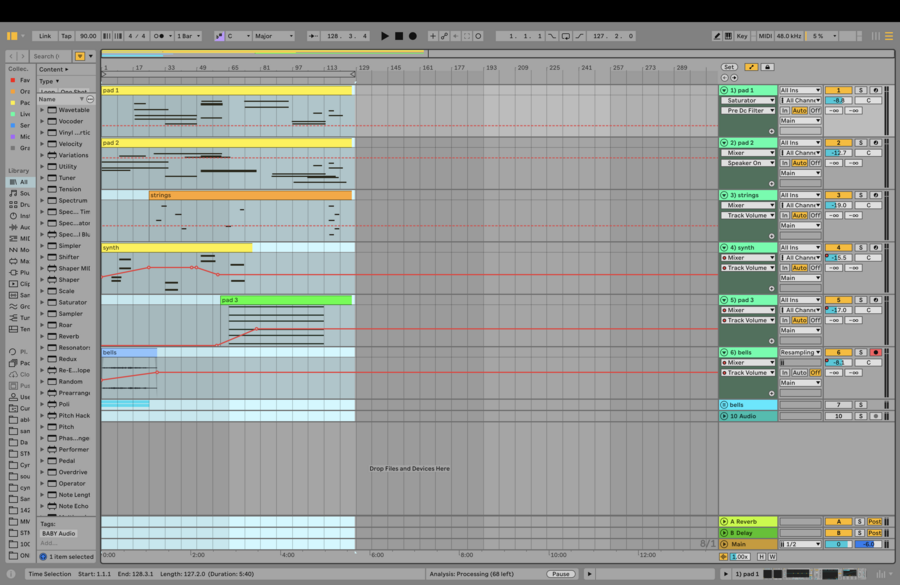The width and height of the screenshot is (900, 585).
Task: Select Saturator in the browser list
Action: coord(72,302)
